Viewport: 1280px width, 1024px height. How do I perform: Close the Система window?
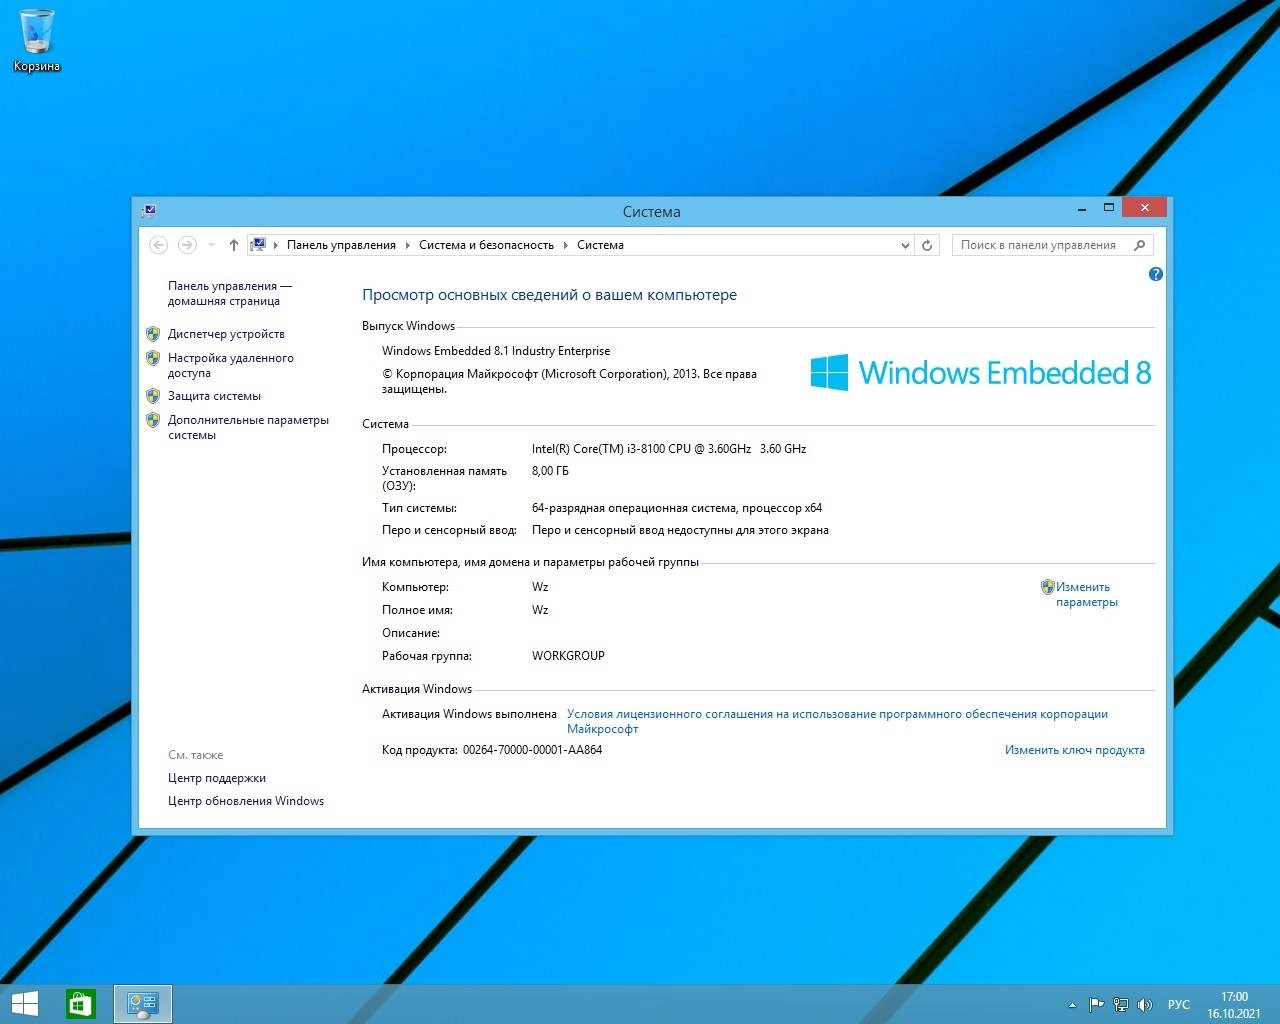[1143, 208]
